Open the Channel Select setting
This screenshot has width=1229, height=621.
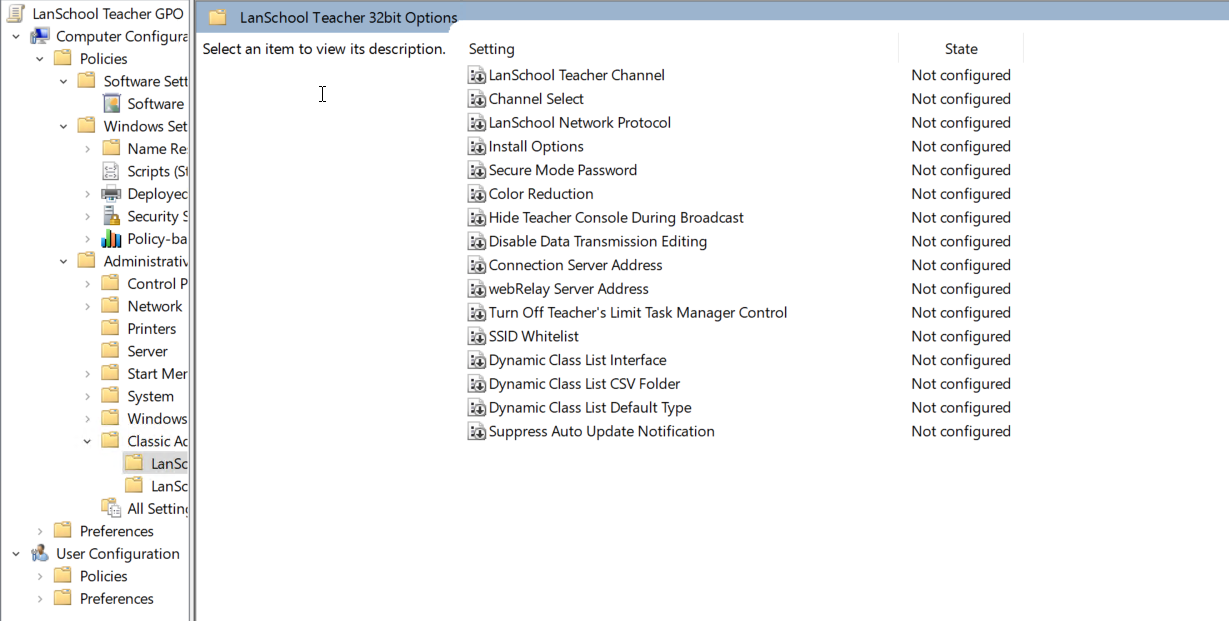pyautogui.click(x=536, y=99)
